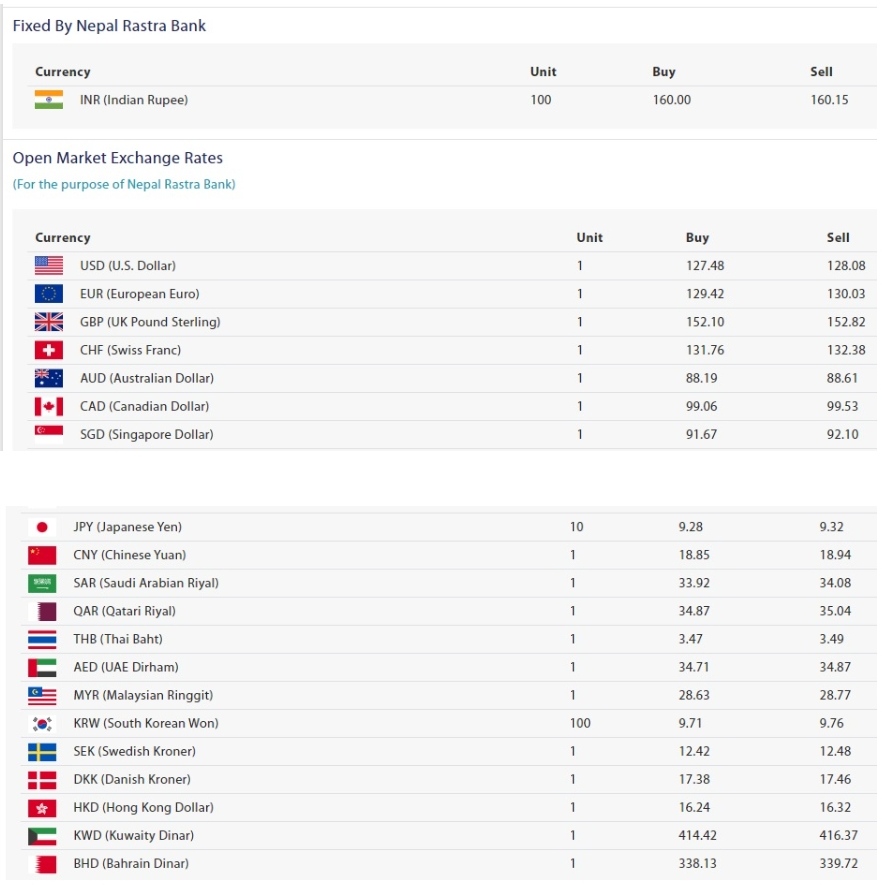
Task: Click the Australian flag icon
Action: (49, 378)
